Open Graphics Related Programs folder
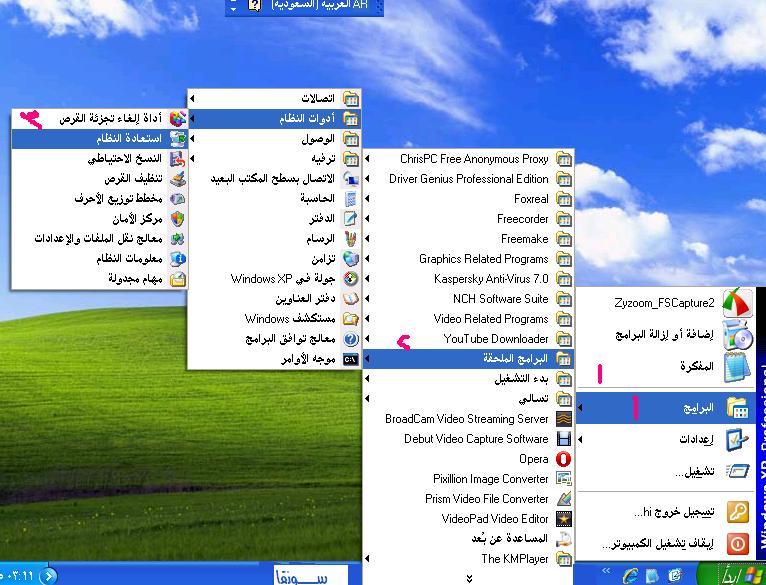The height and width of the screenshot is (585, 766). pyautogui.click(x=468, y=259)
